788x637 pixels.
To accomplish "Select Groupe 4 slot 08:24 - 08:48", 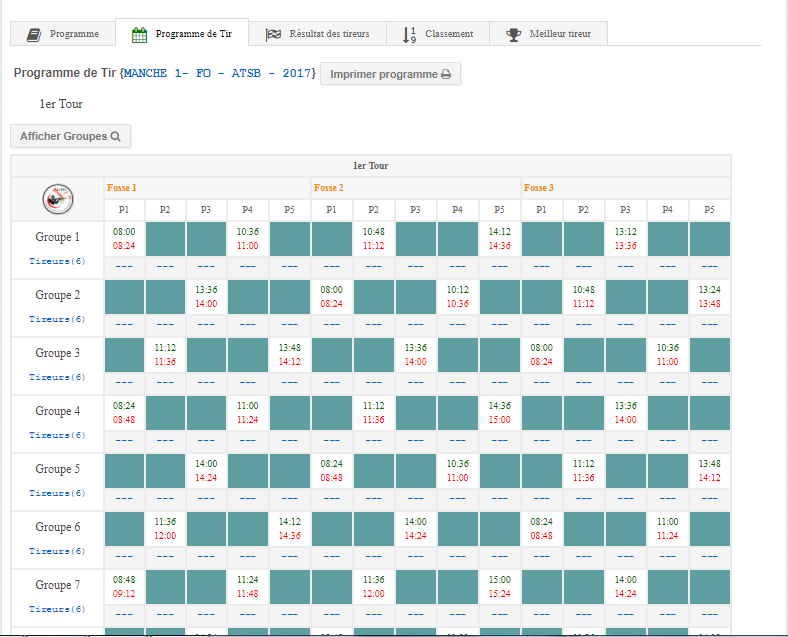I will point(124,412).
